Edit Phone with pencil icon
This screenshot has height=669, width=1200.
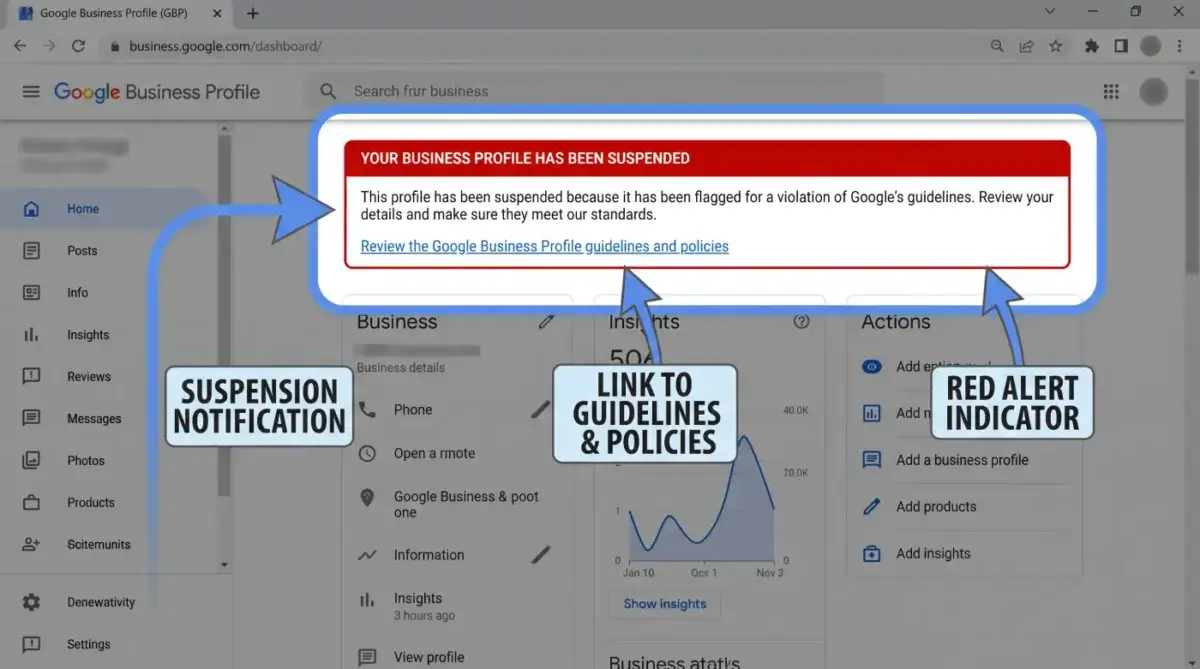pyautogui.click(x=541, y=409)
